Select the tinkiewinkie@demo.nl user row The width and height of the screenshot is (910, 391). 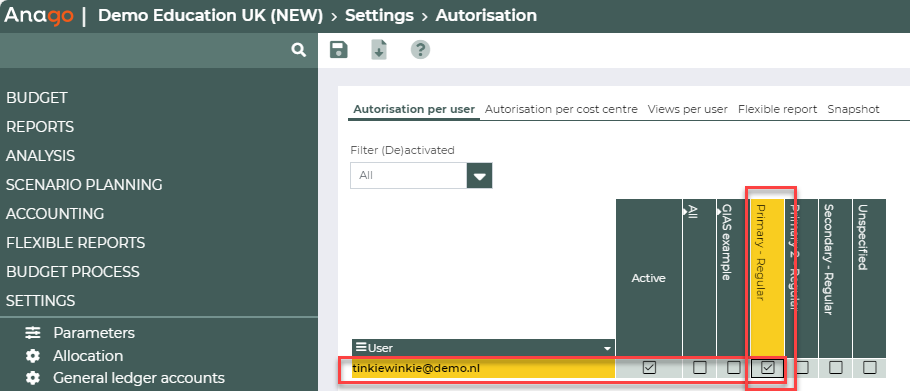pos(483,368)
